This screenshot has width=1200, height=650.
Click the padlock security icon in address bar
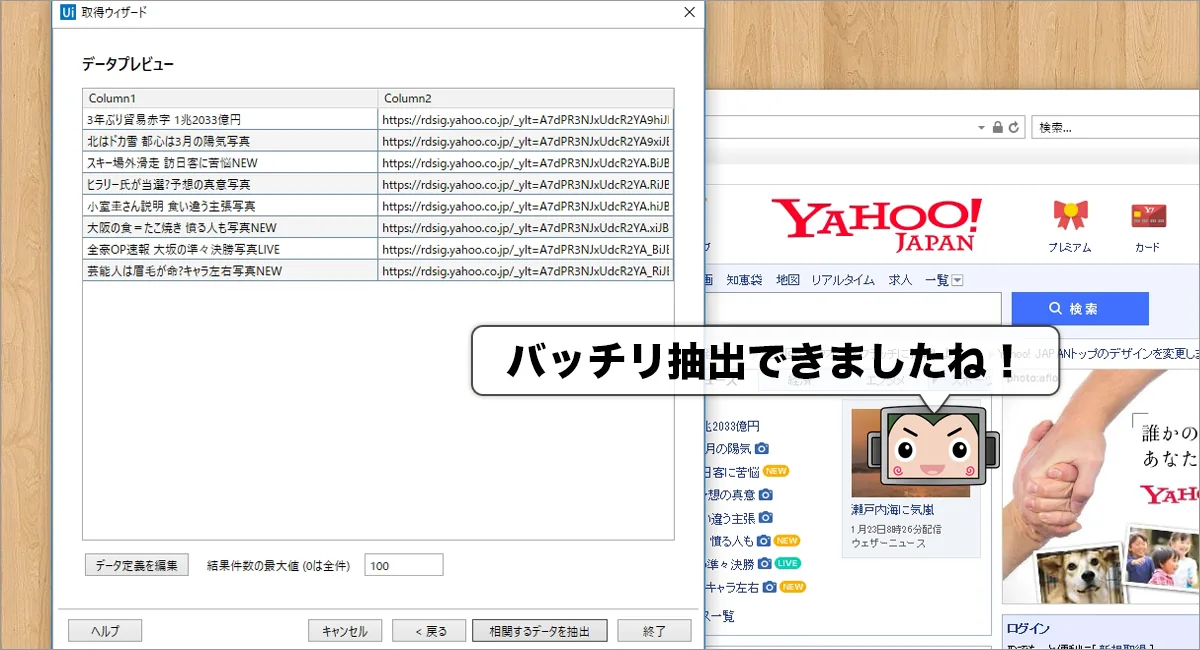997,128
